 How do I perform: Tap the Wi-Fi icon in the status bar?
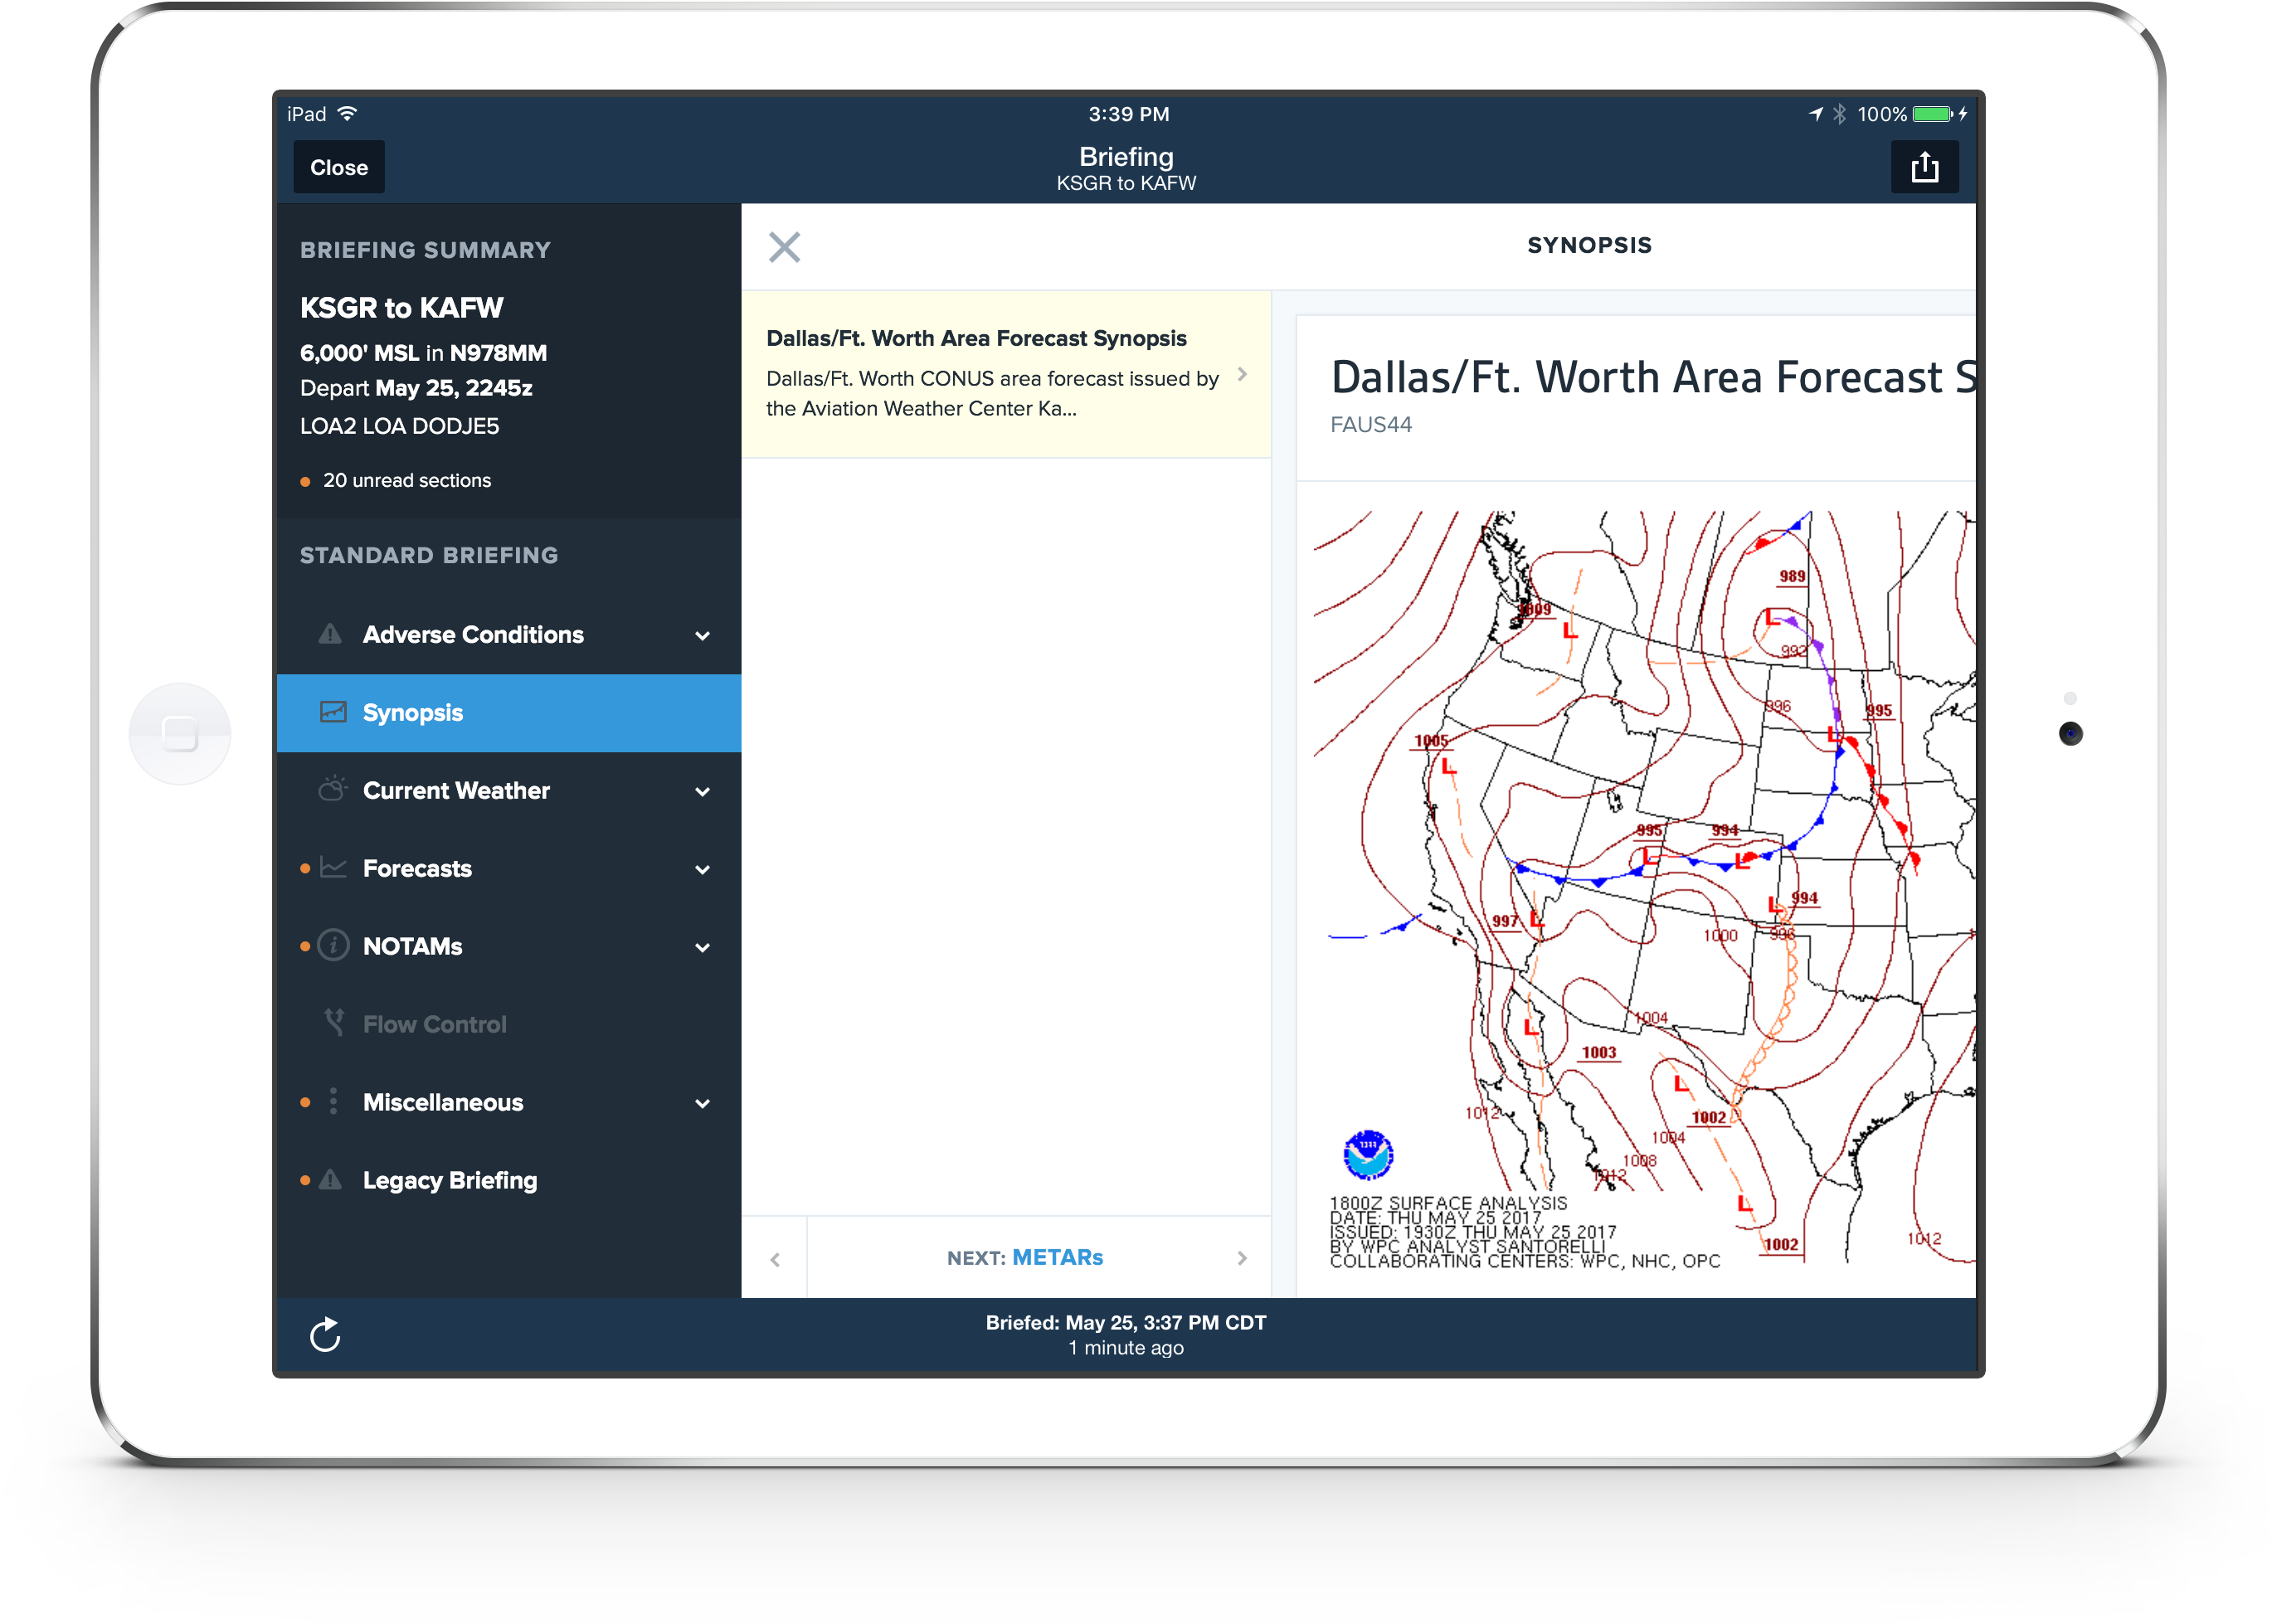[347, 114]
